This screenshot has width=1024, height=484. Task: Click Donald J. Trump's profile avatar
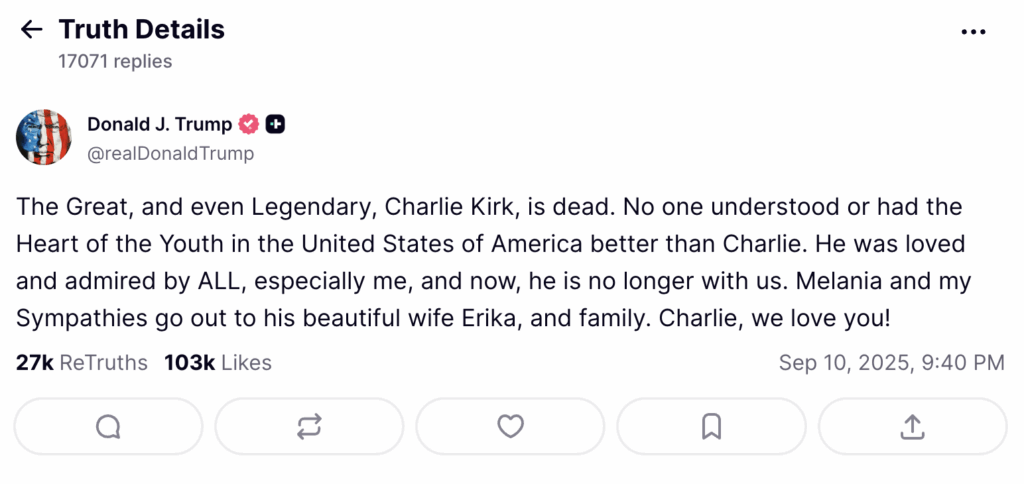[43, 138]
